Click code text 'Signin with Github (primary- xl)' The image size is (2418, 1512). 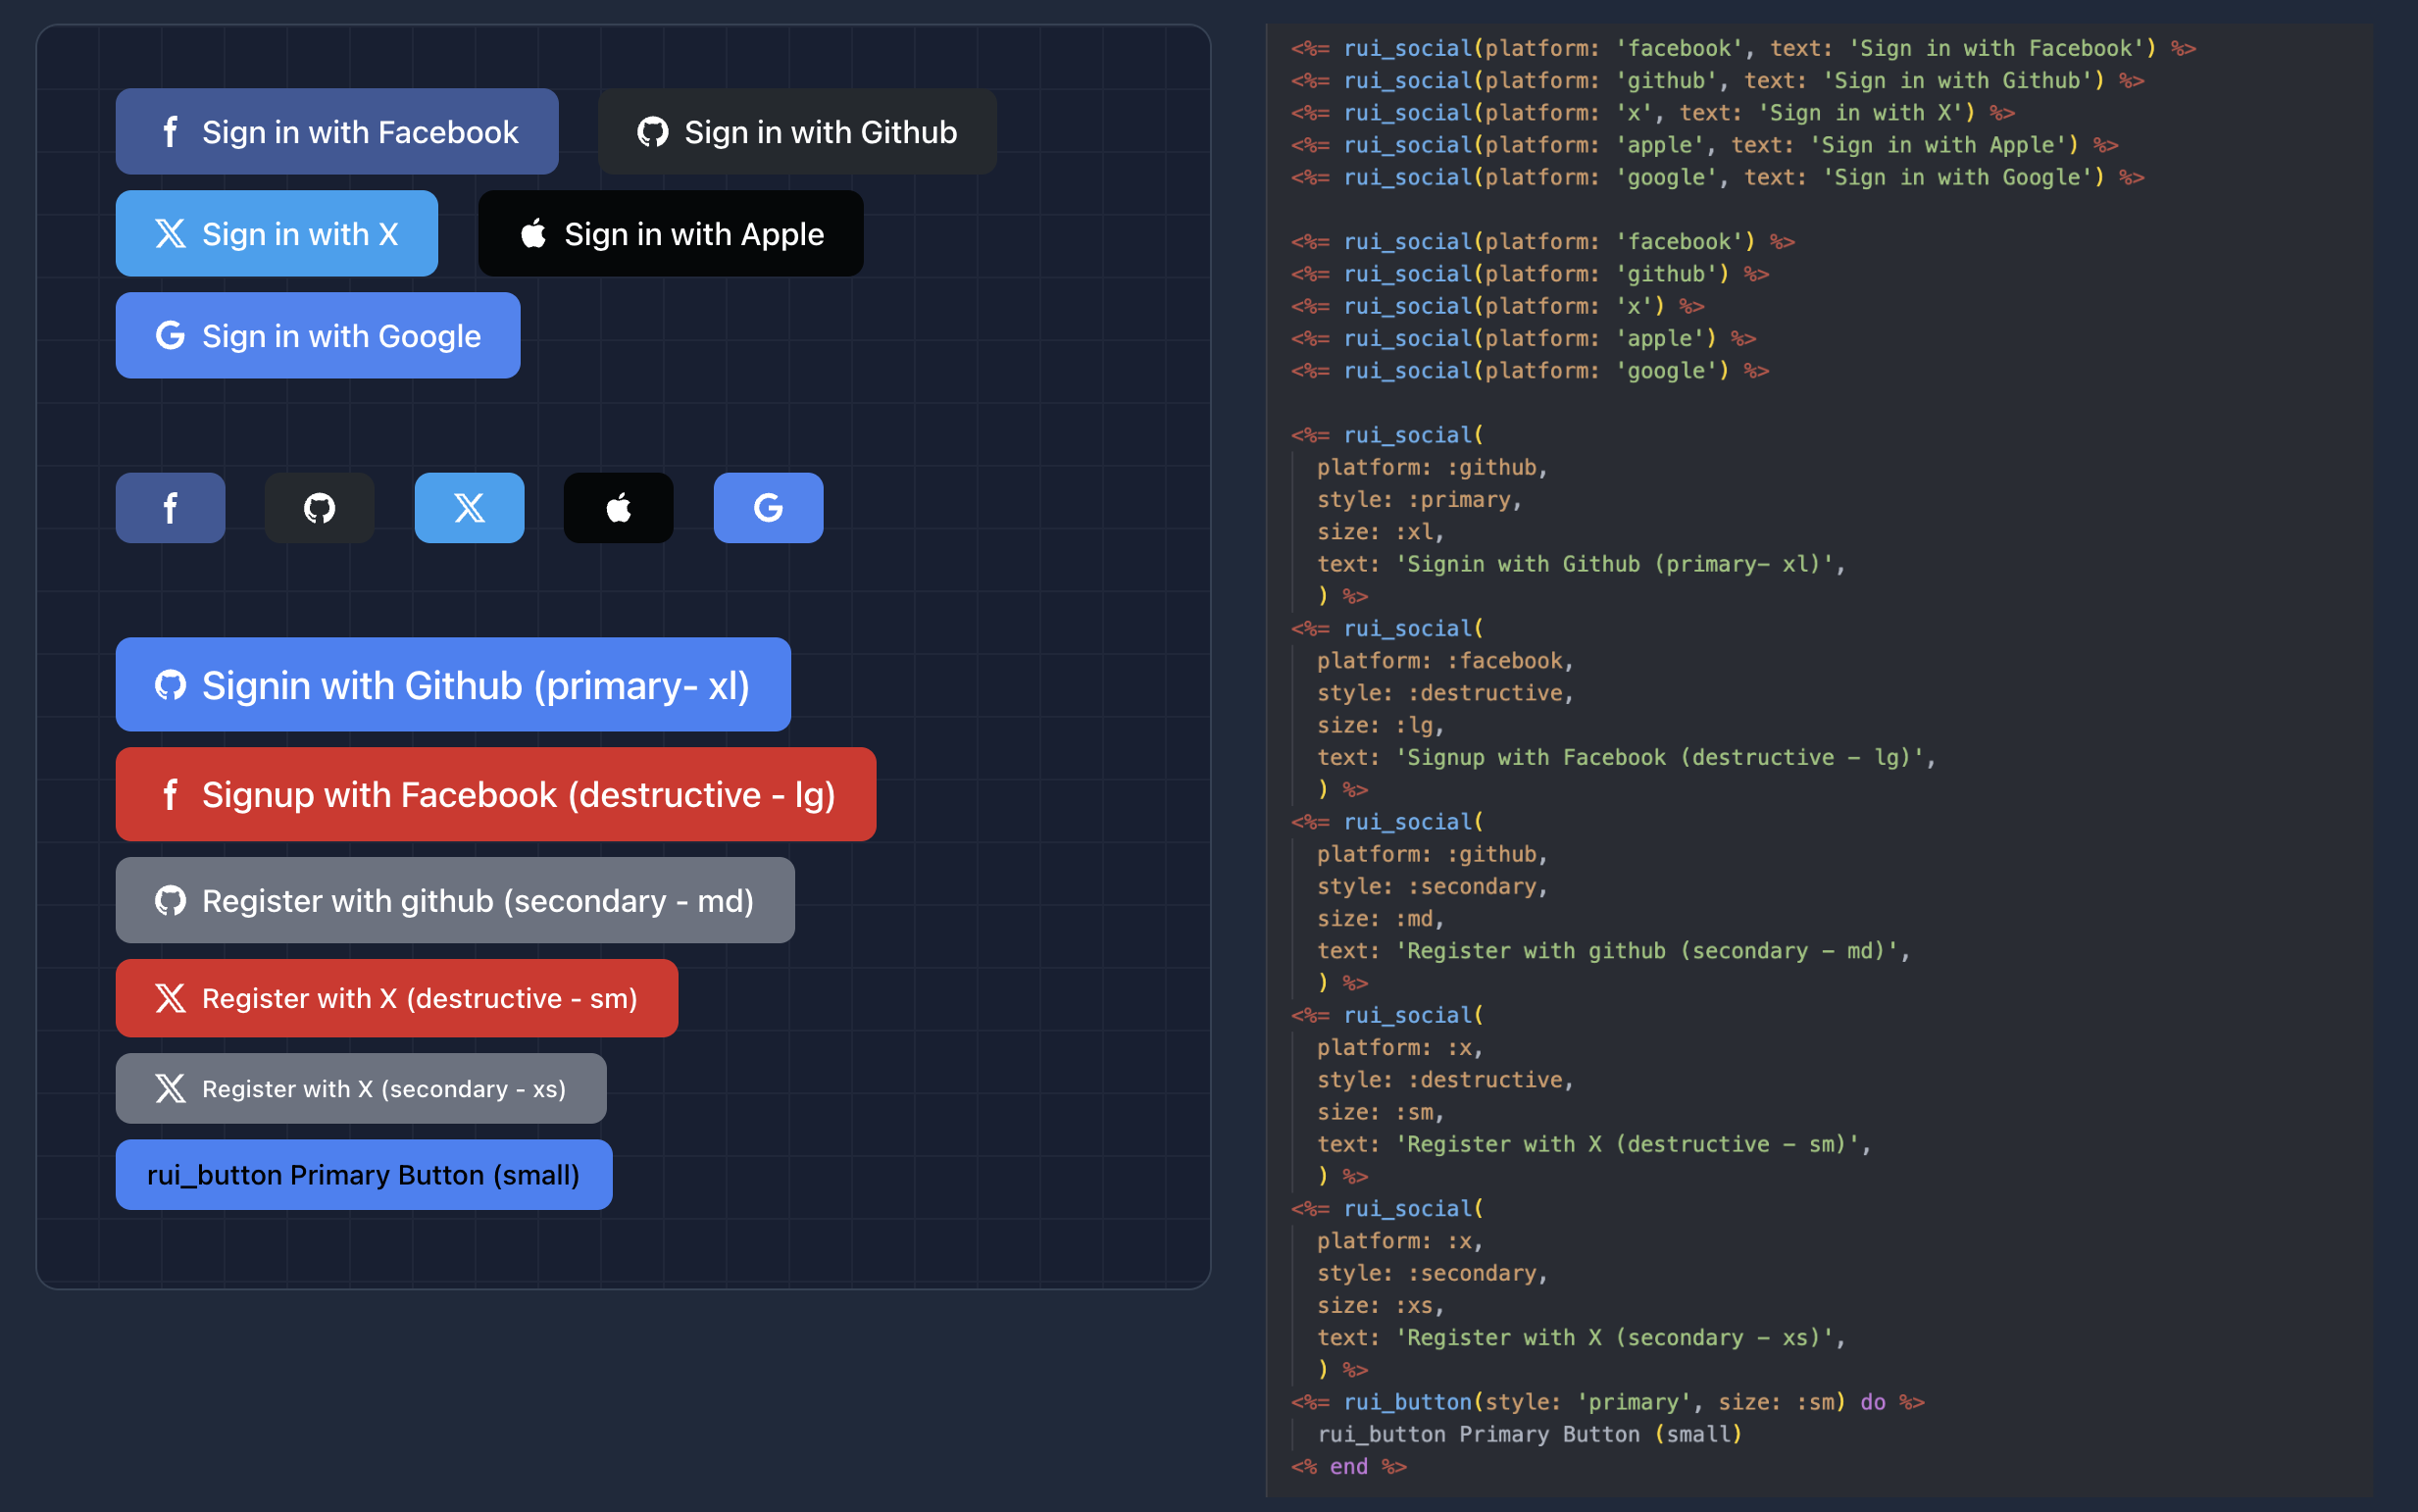coord(1614,564)
